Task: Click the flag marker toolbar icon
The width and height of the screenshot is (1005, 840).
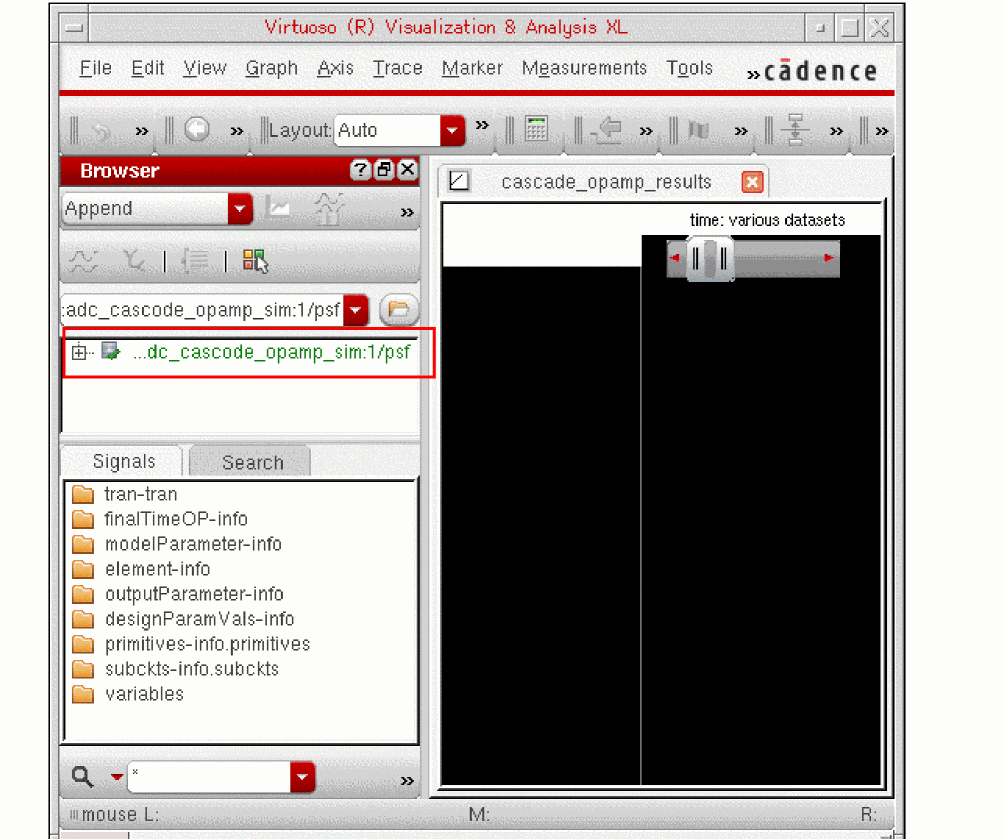Action: click(x=699, y=130)
